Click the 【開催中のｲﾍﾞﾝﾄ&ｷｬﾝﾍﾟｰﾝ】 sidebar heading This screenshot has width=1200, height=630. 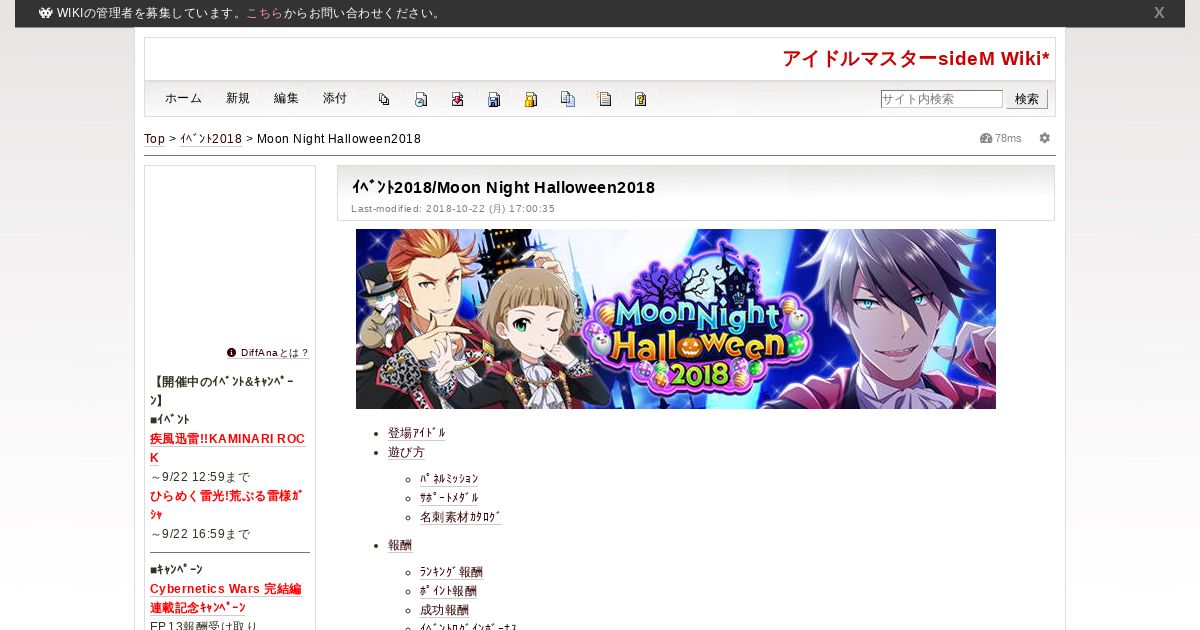click(222, 391)
